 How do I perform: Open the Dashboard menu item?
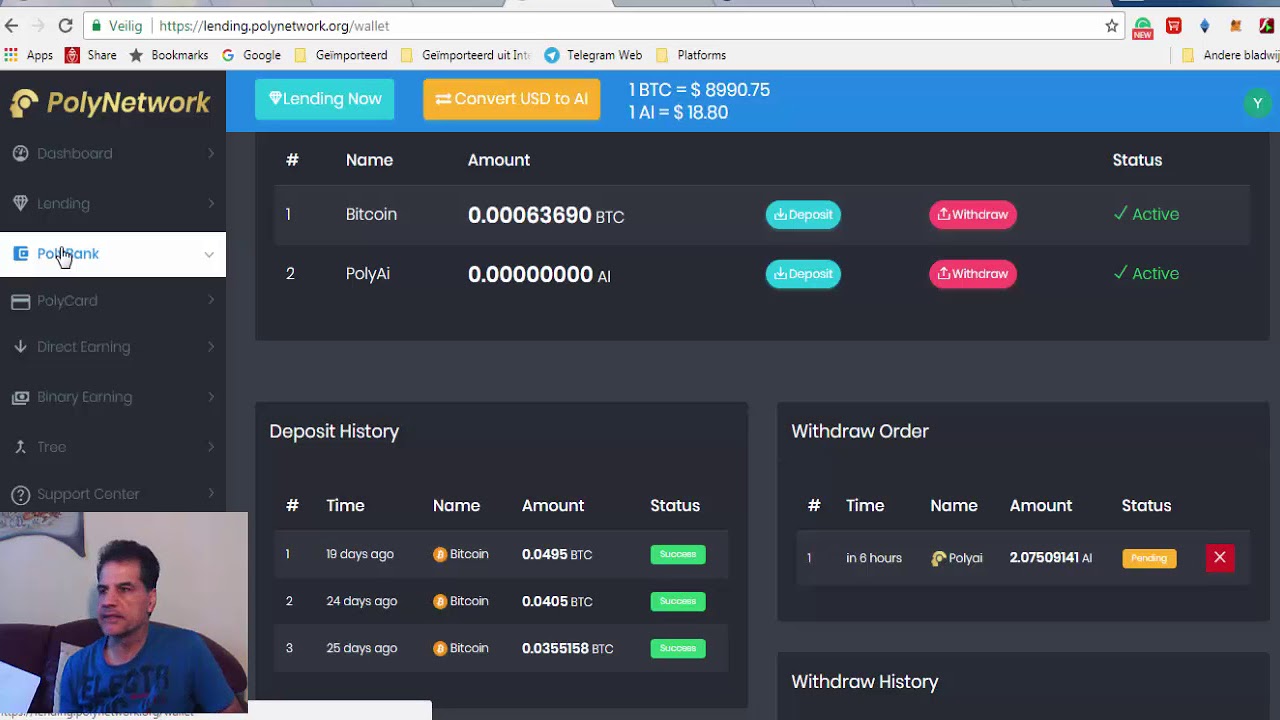click(113, 153)
